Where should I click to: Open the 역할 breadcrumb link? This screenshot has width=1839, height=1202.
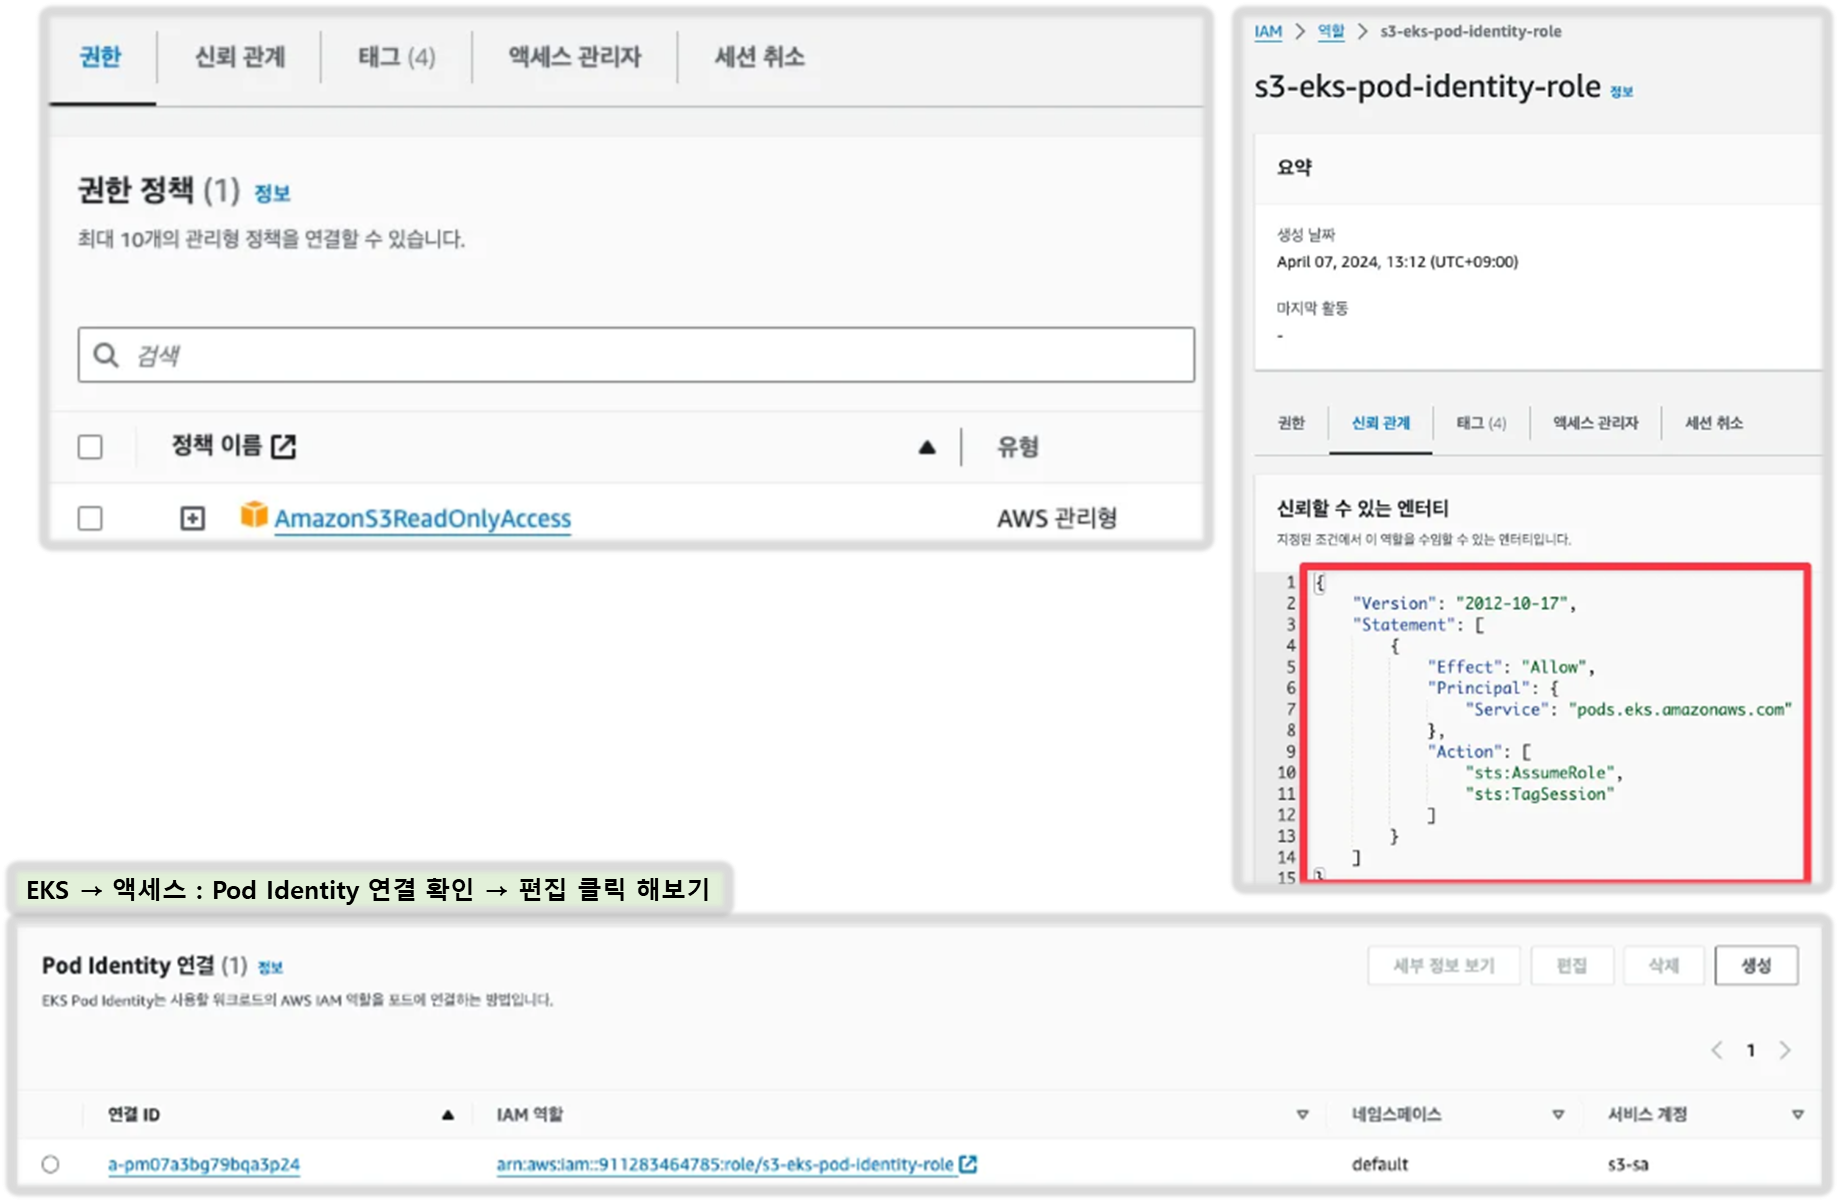click(1331, 31)
